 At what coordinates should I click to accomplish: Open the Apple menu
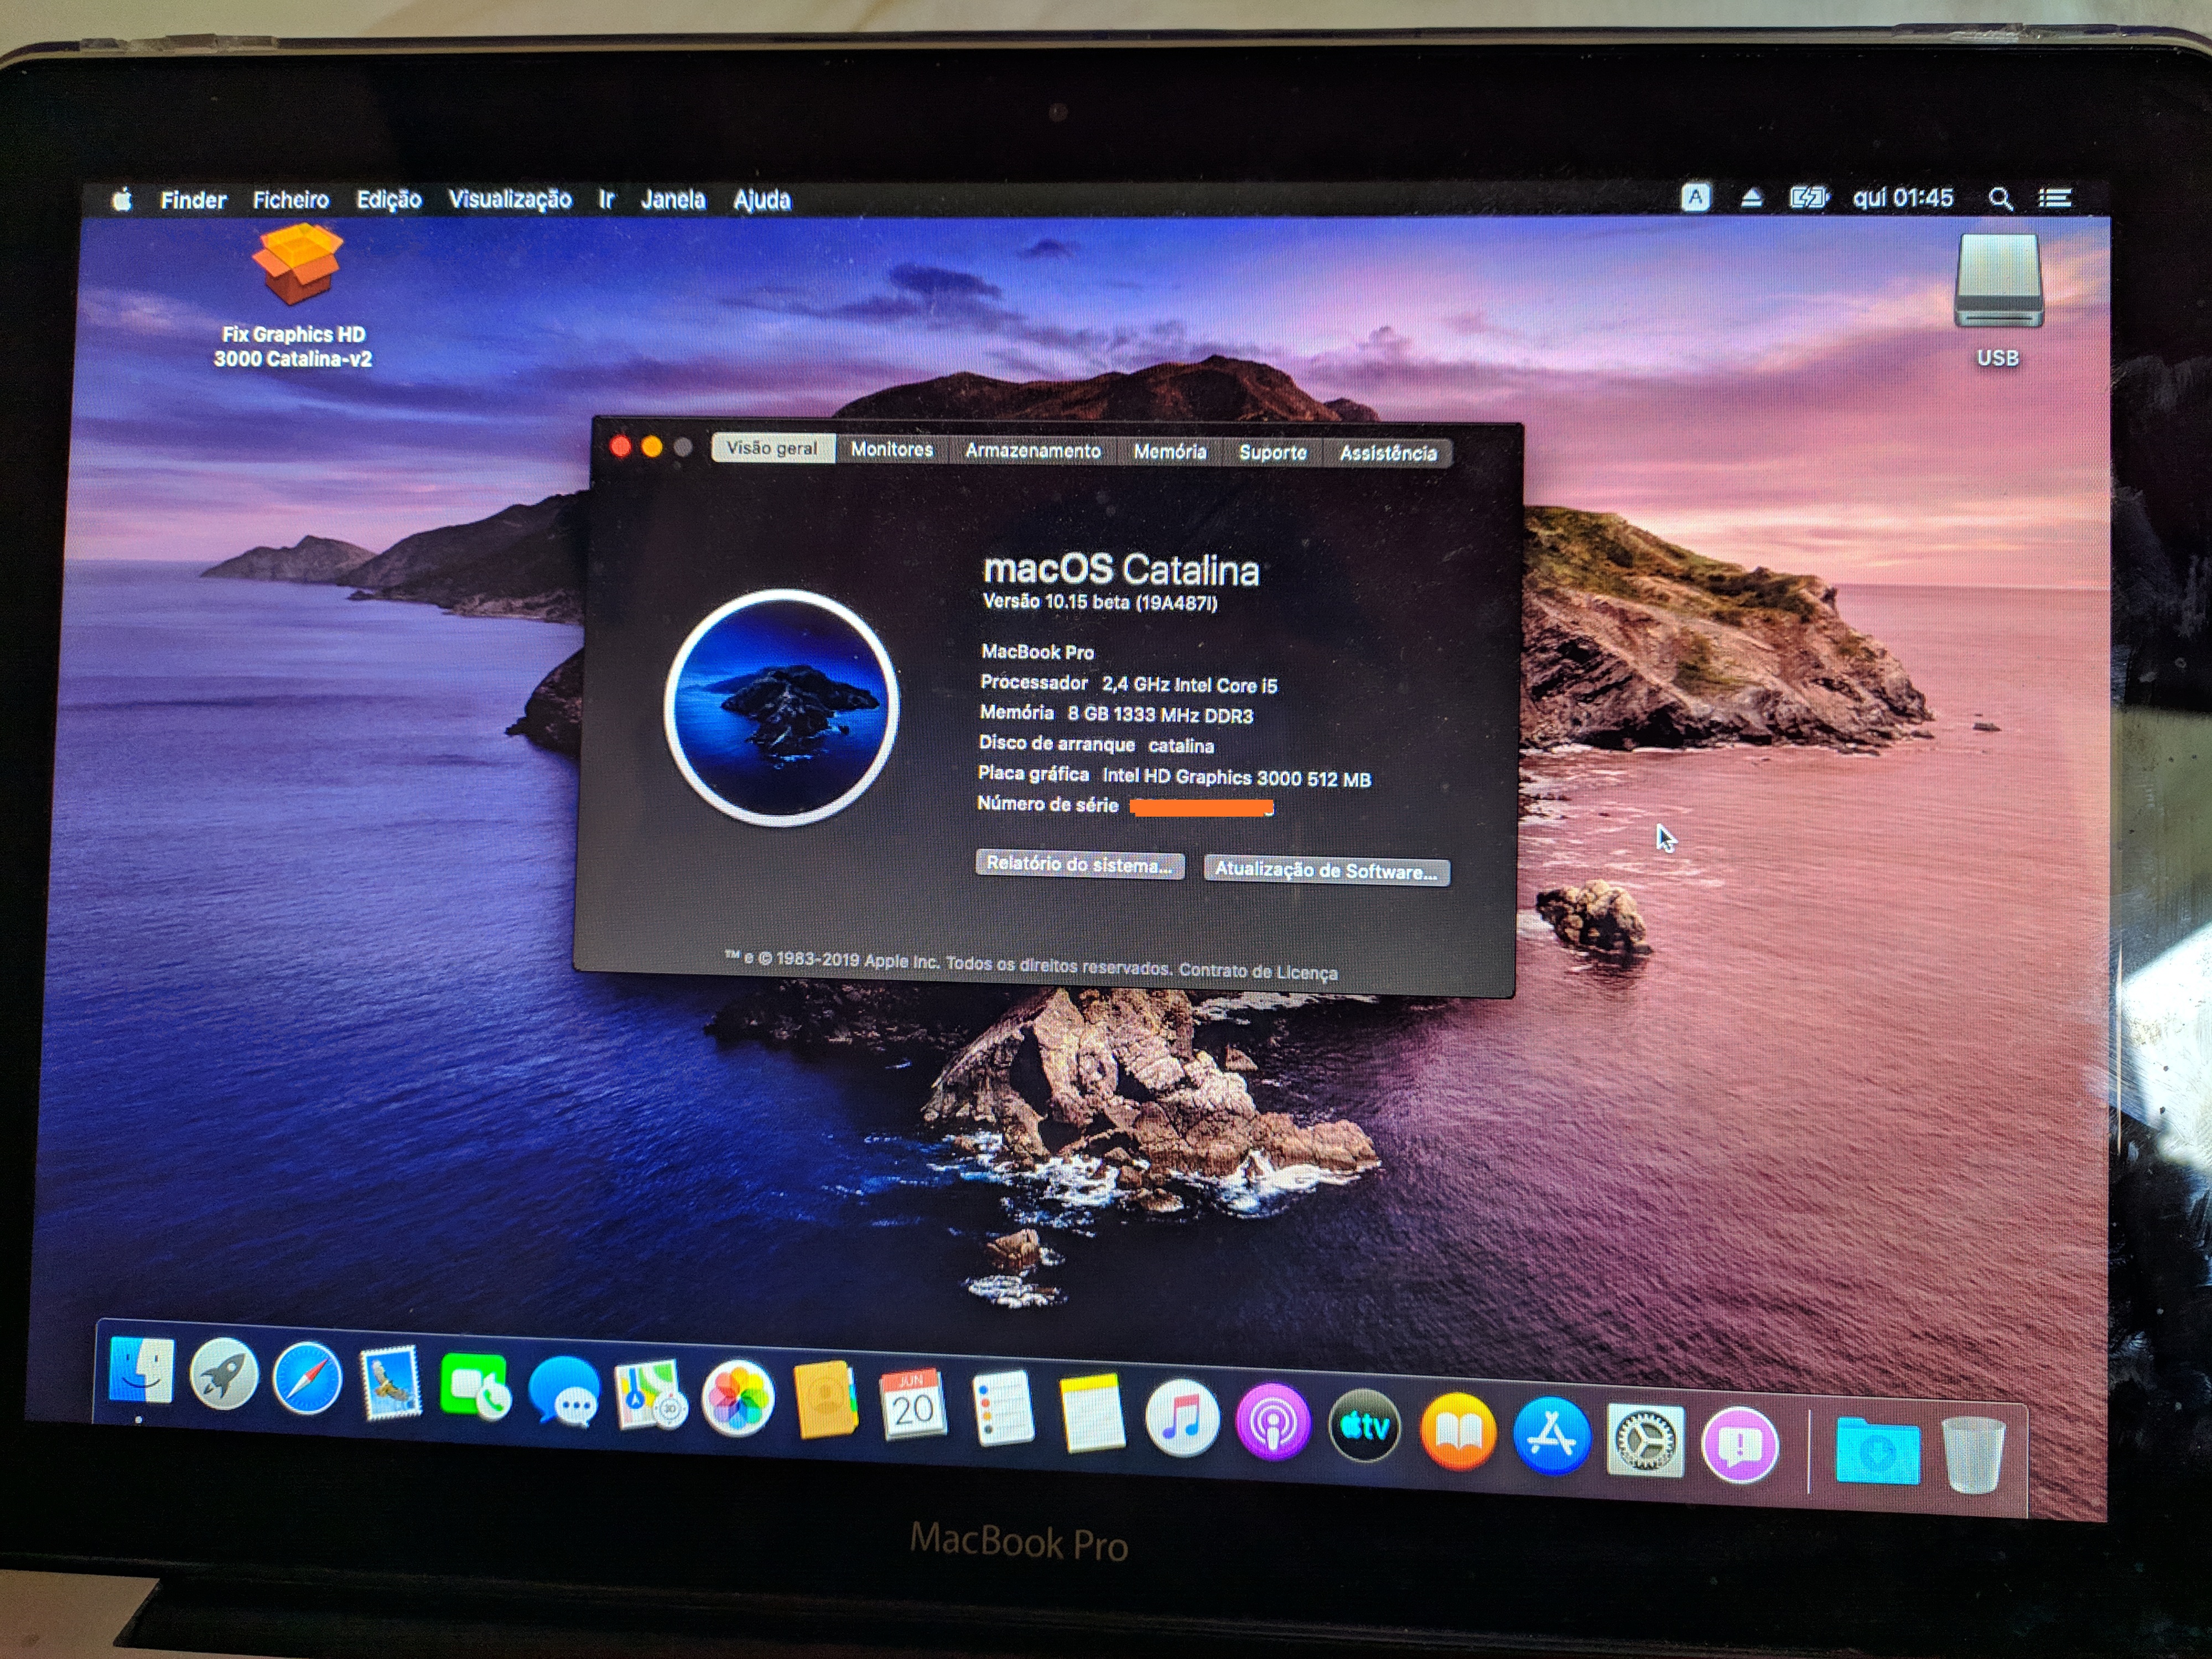coord(122,200)
